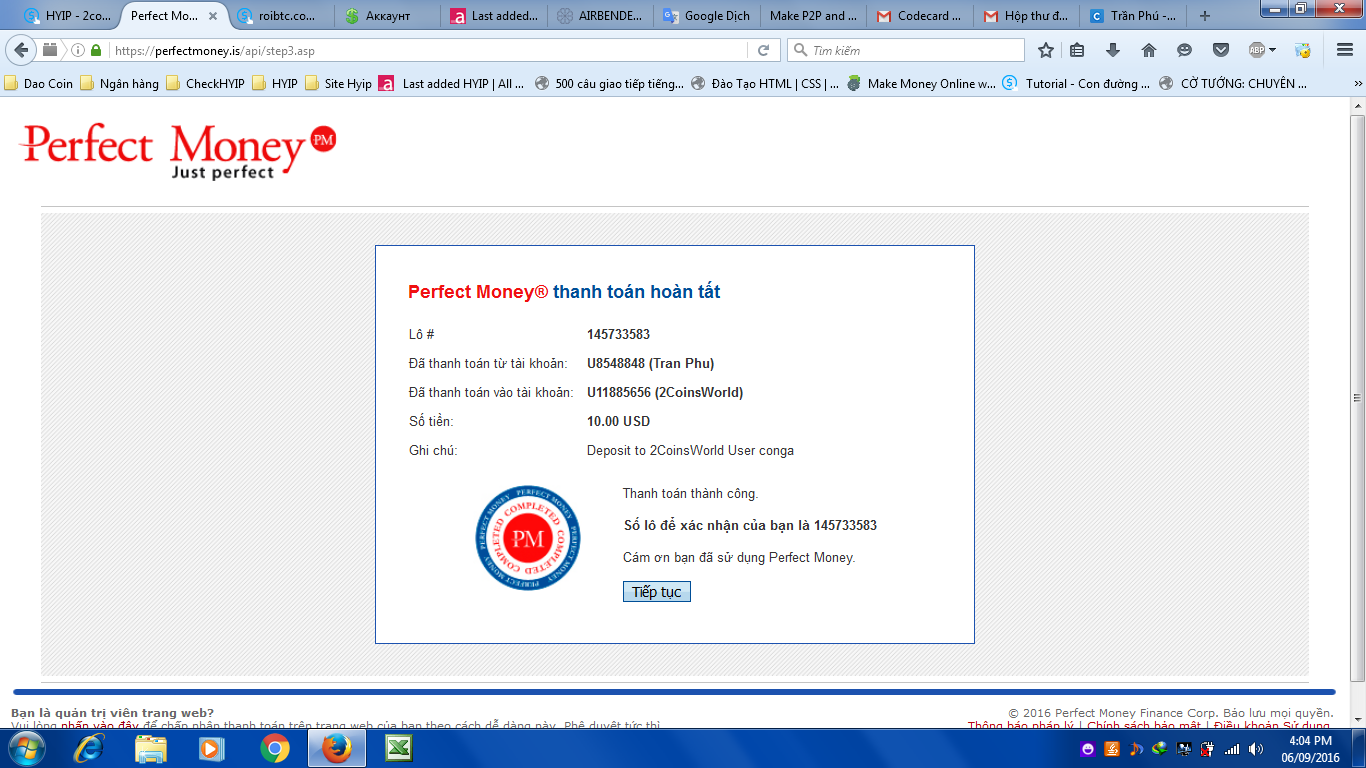The width and height of the screenshot is (1366, 768).
Task: Click the green padlock in the address bar
Action: click(x=96, y=50)
